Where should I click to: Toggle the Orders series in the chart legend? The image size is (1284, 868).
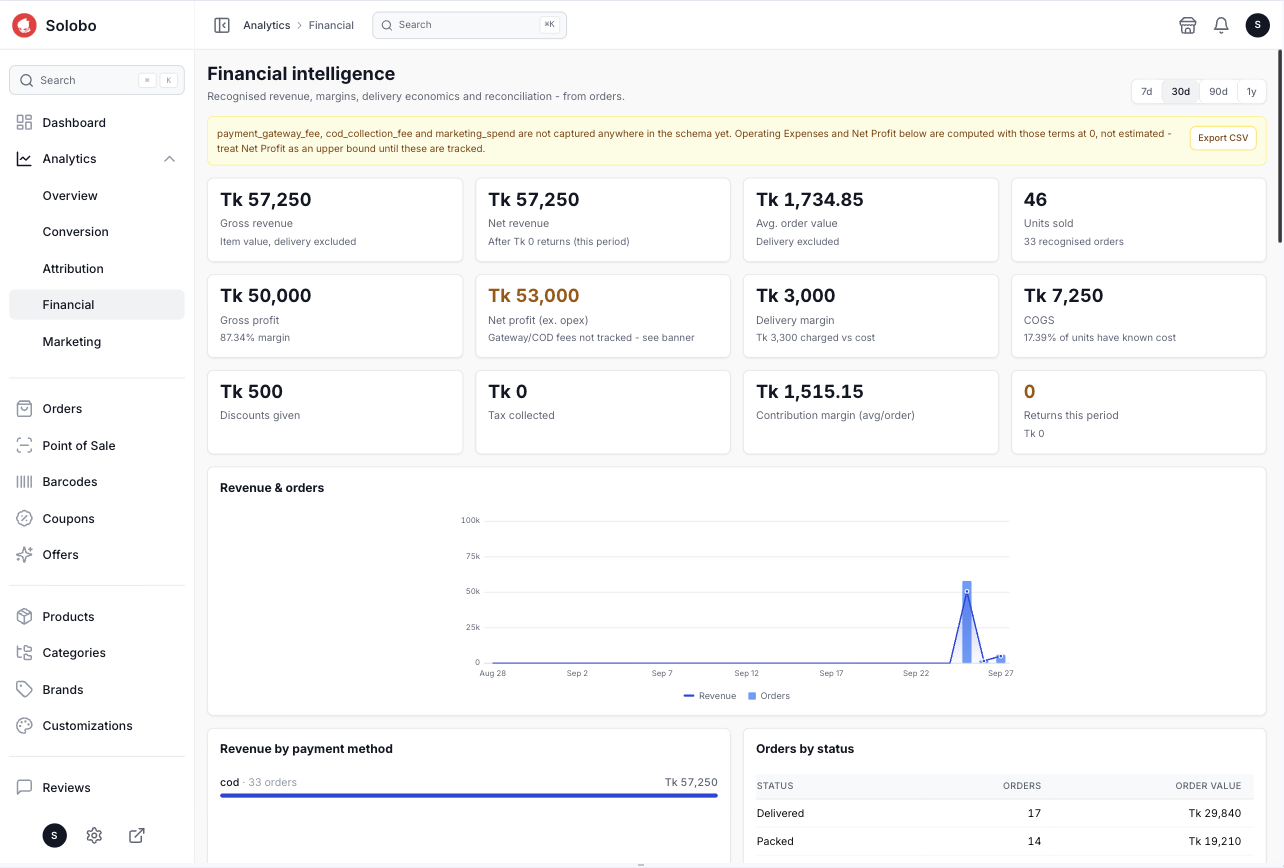[x=769, y=696]
